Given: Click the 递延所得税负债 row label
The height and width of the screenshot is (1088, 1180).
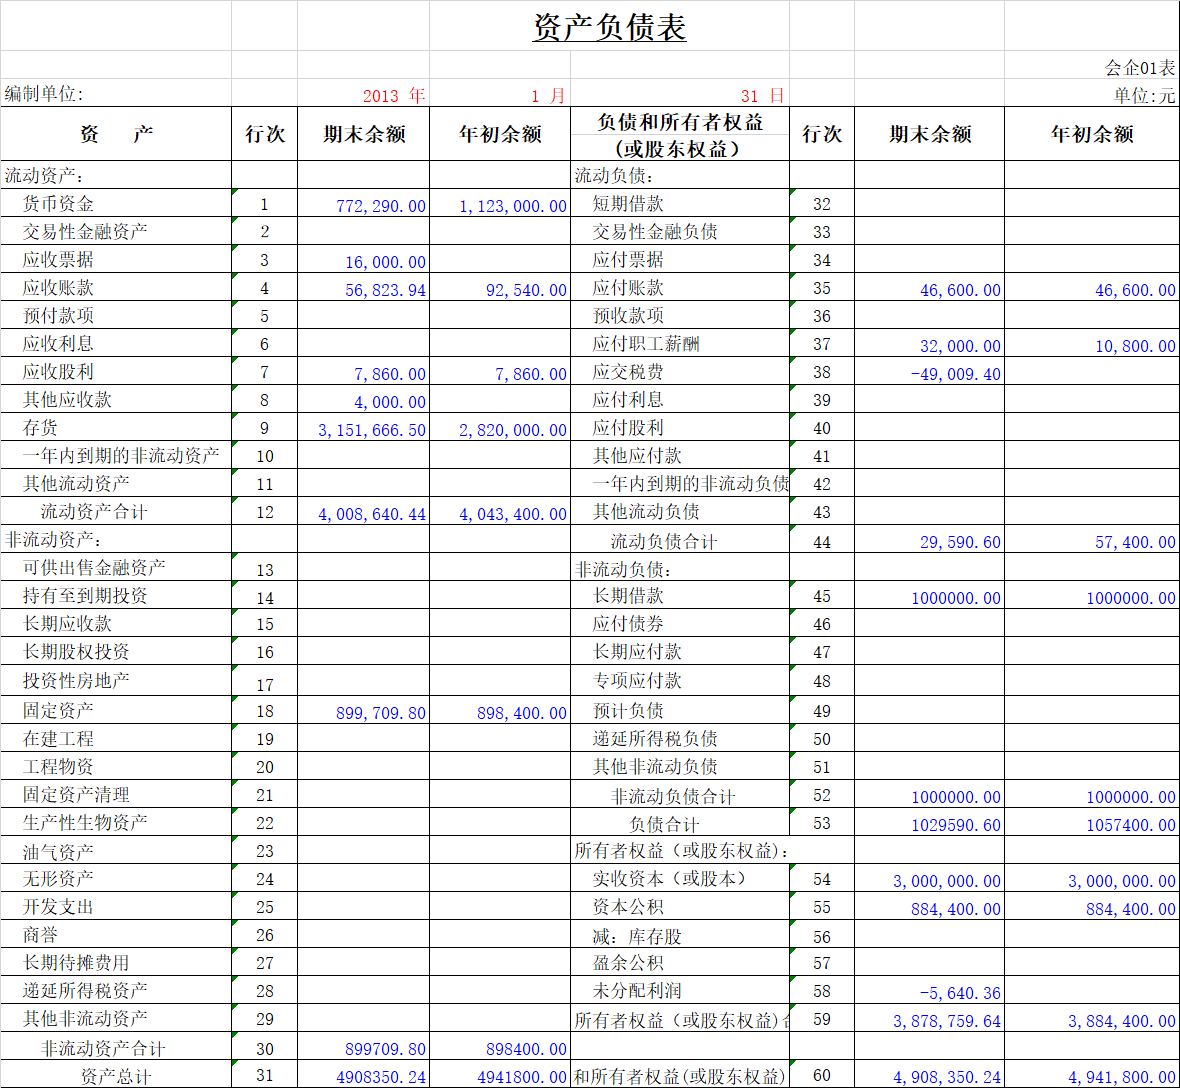Looking at the screenshot, I should click(655, 738).
